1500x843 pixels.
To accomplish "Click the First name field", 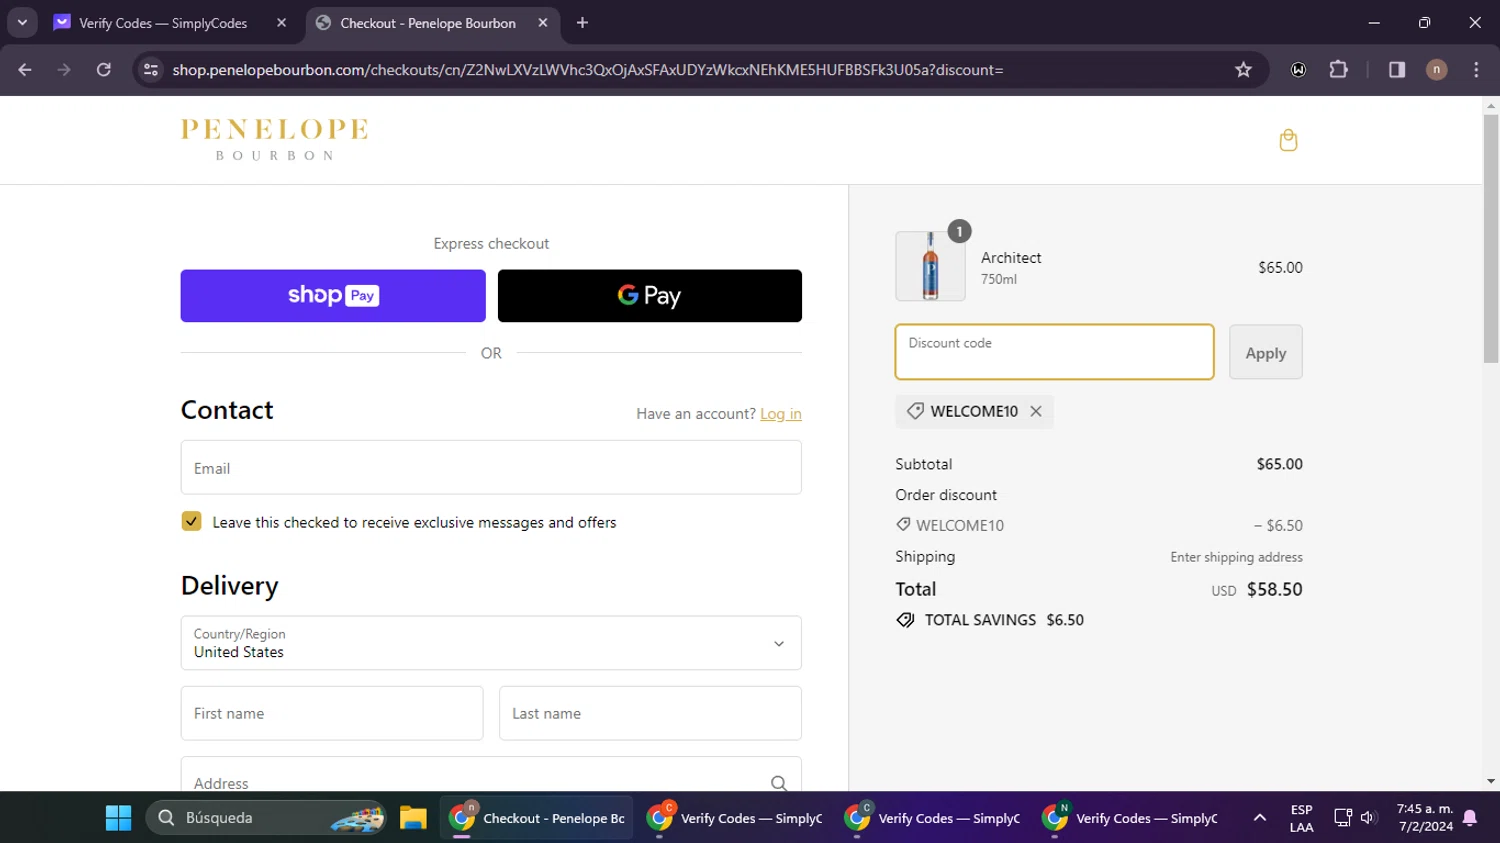I will click(x=332, y=713).
